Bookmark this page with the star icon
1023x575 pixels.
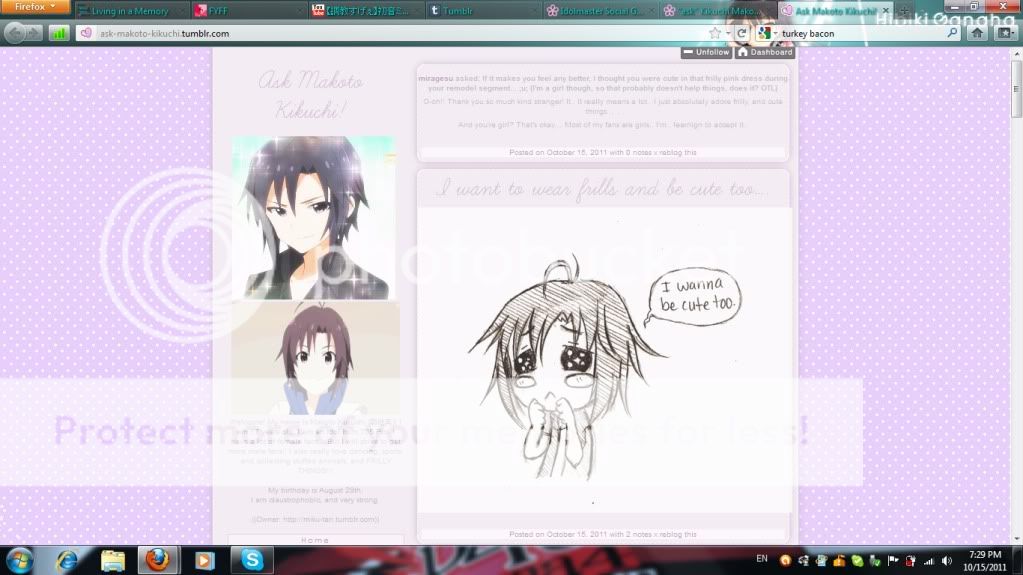pyautogui.click(x=715, y=33)
